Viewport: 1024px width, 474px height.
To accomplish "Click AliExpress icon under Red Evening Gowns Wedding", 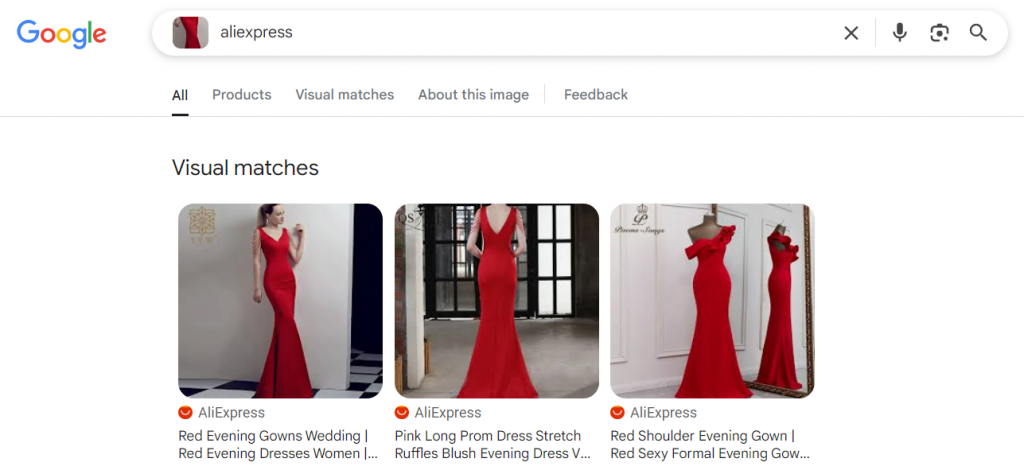I will pos(185,413).
